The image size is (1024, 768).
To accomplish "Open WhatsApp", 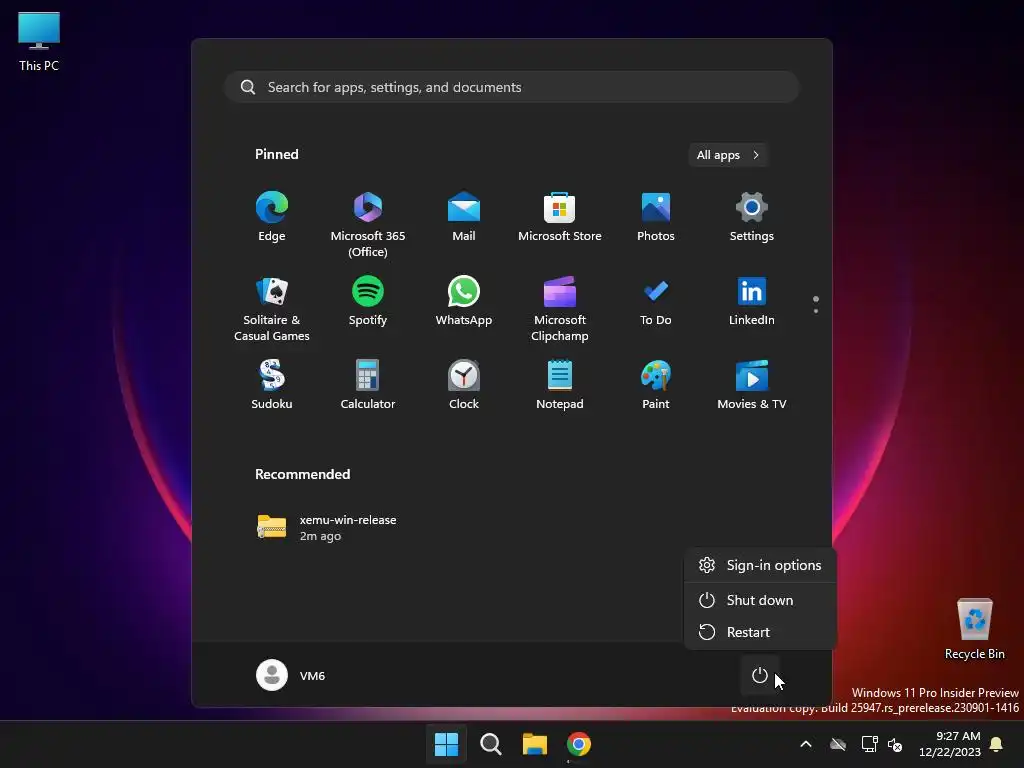I will click(x=464, y=301).
